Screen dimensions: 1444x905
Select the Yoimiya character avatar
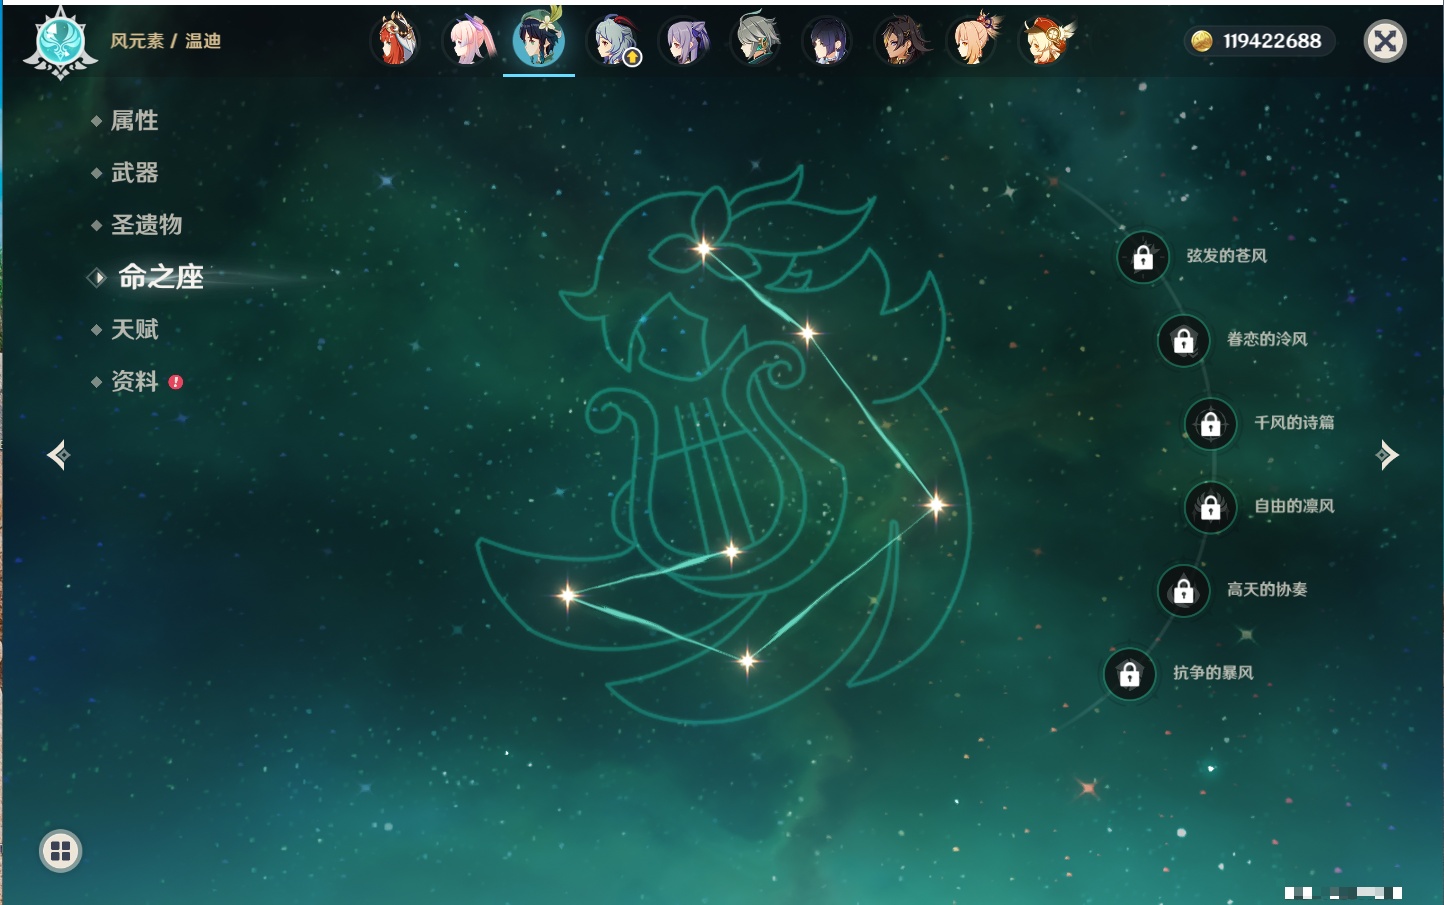tap(974, 40)
